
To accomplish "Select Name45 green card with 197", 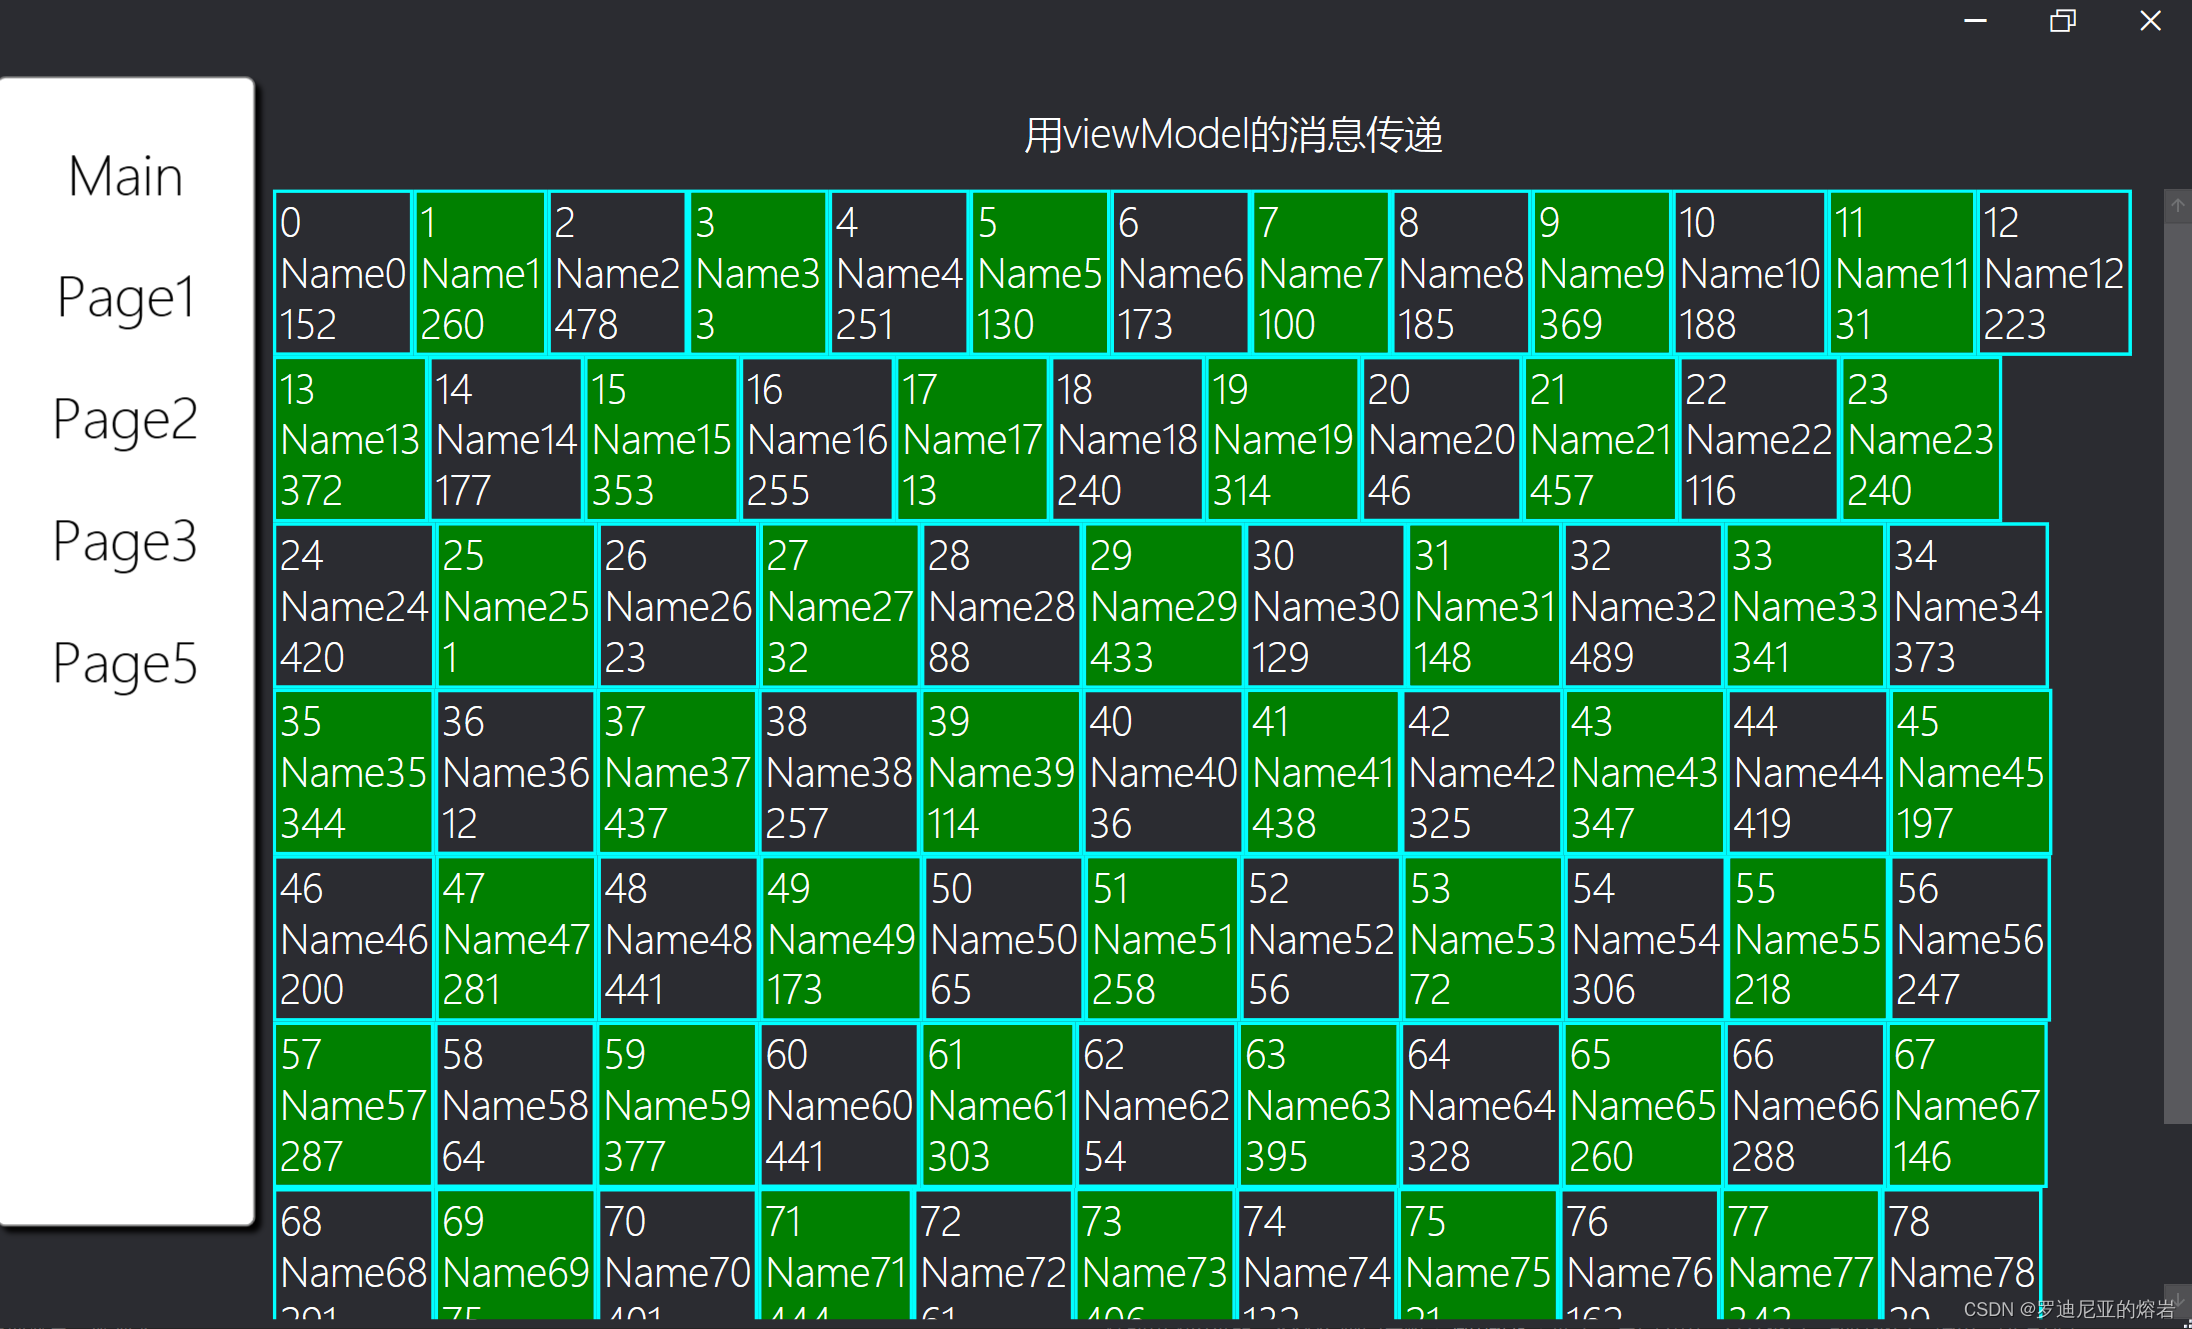I will coord(1971,772).
